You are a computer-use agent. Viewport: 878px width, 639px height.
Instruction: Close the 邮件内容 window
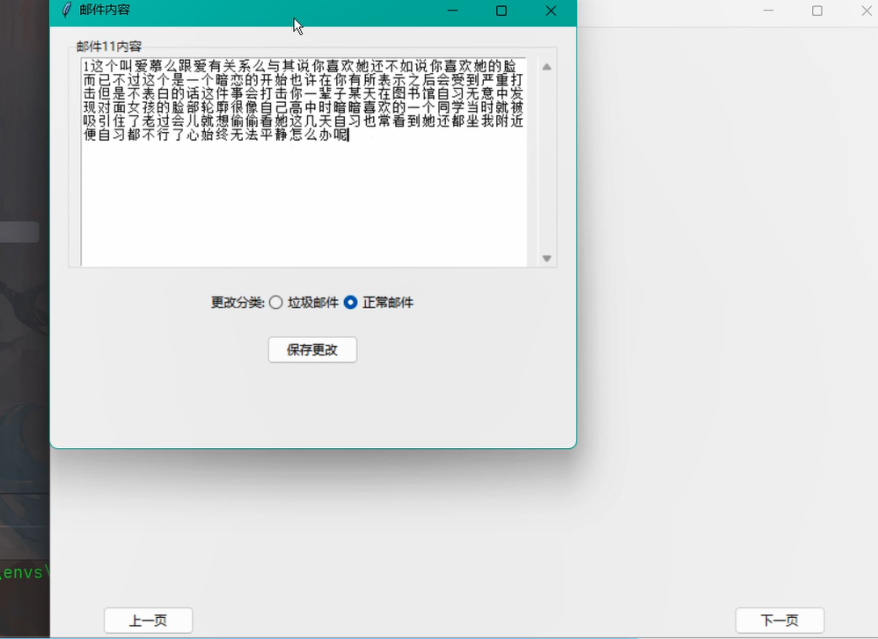pyautogui.click(x=551, y=11)
